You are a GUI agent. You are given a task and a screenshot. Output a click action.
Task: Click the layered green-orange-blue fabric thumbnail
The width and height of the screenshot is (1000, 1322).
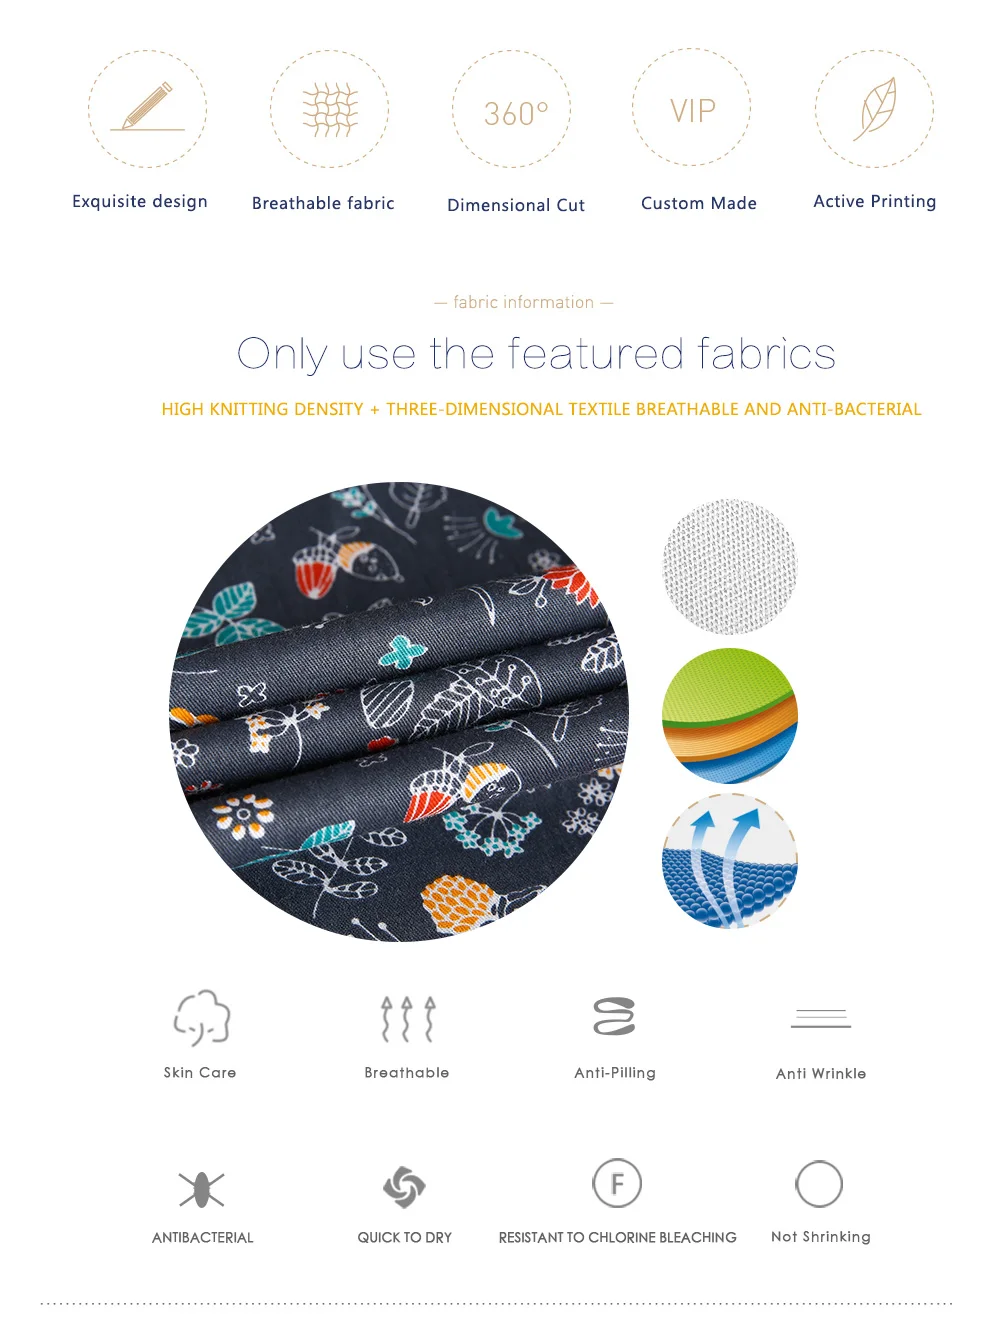[730, 715]
